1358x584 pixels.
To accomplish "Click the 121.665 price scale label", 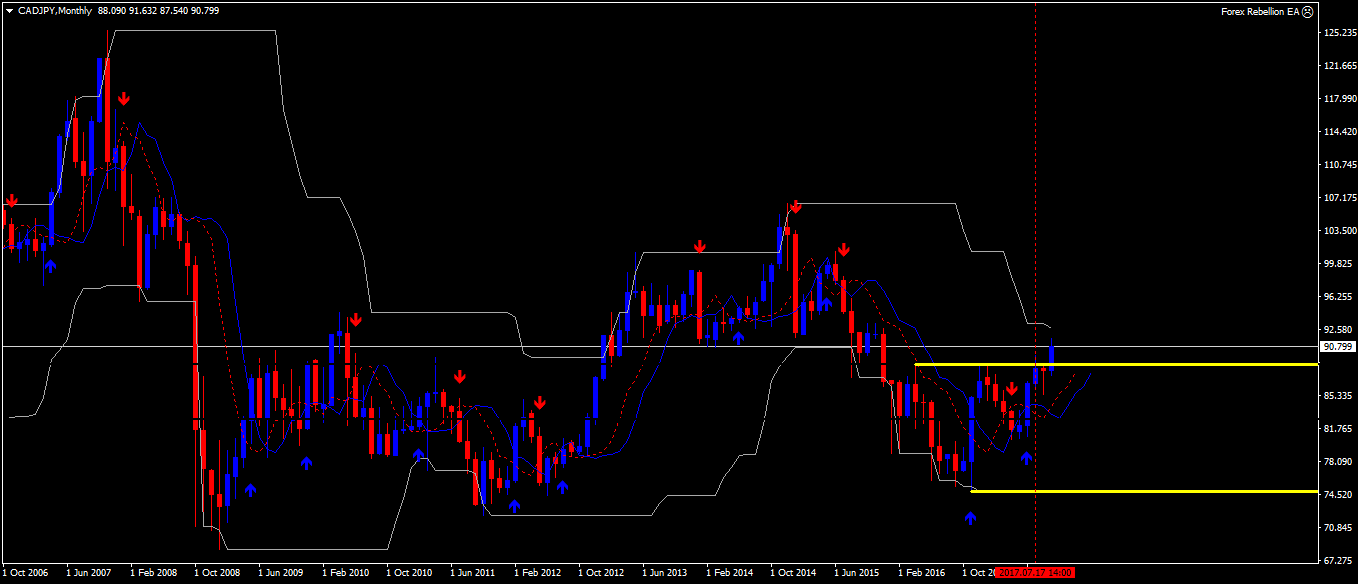I will pos(1338,66).
